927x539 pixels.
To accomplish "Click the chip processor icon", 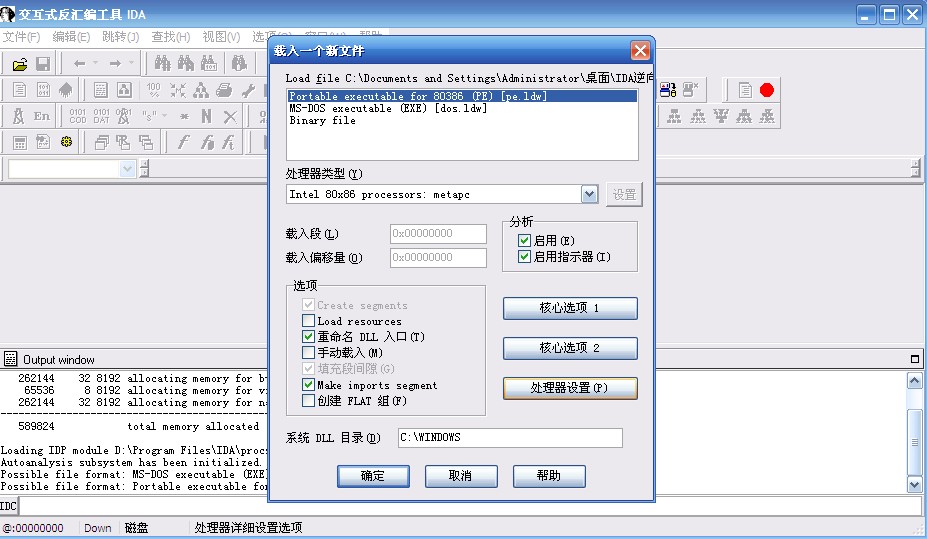I will tap(66, 90).
